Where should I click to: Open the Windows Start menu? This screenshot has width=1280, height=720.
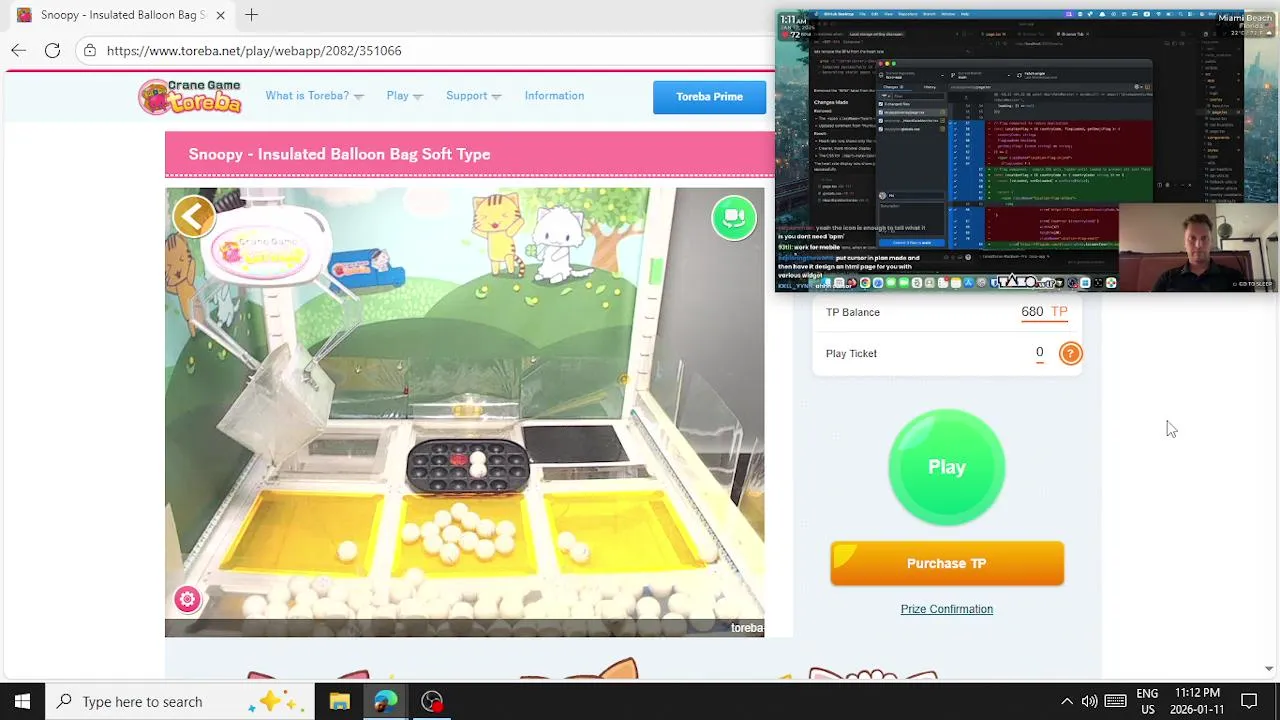[x=22, y=701]
